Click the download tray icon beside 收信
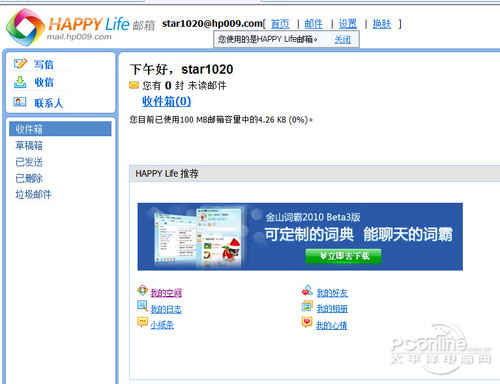The height and width of the screenshot is (384, 500). tap(20, 82)
